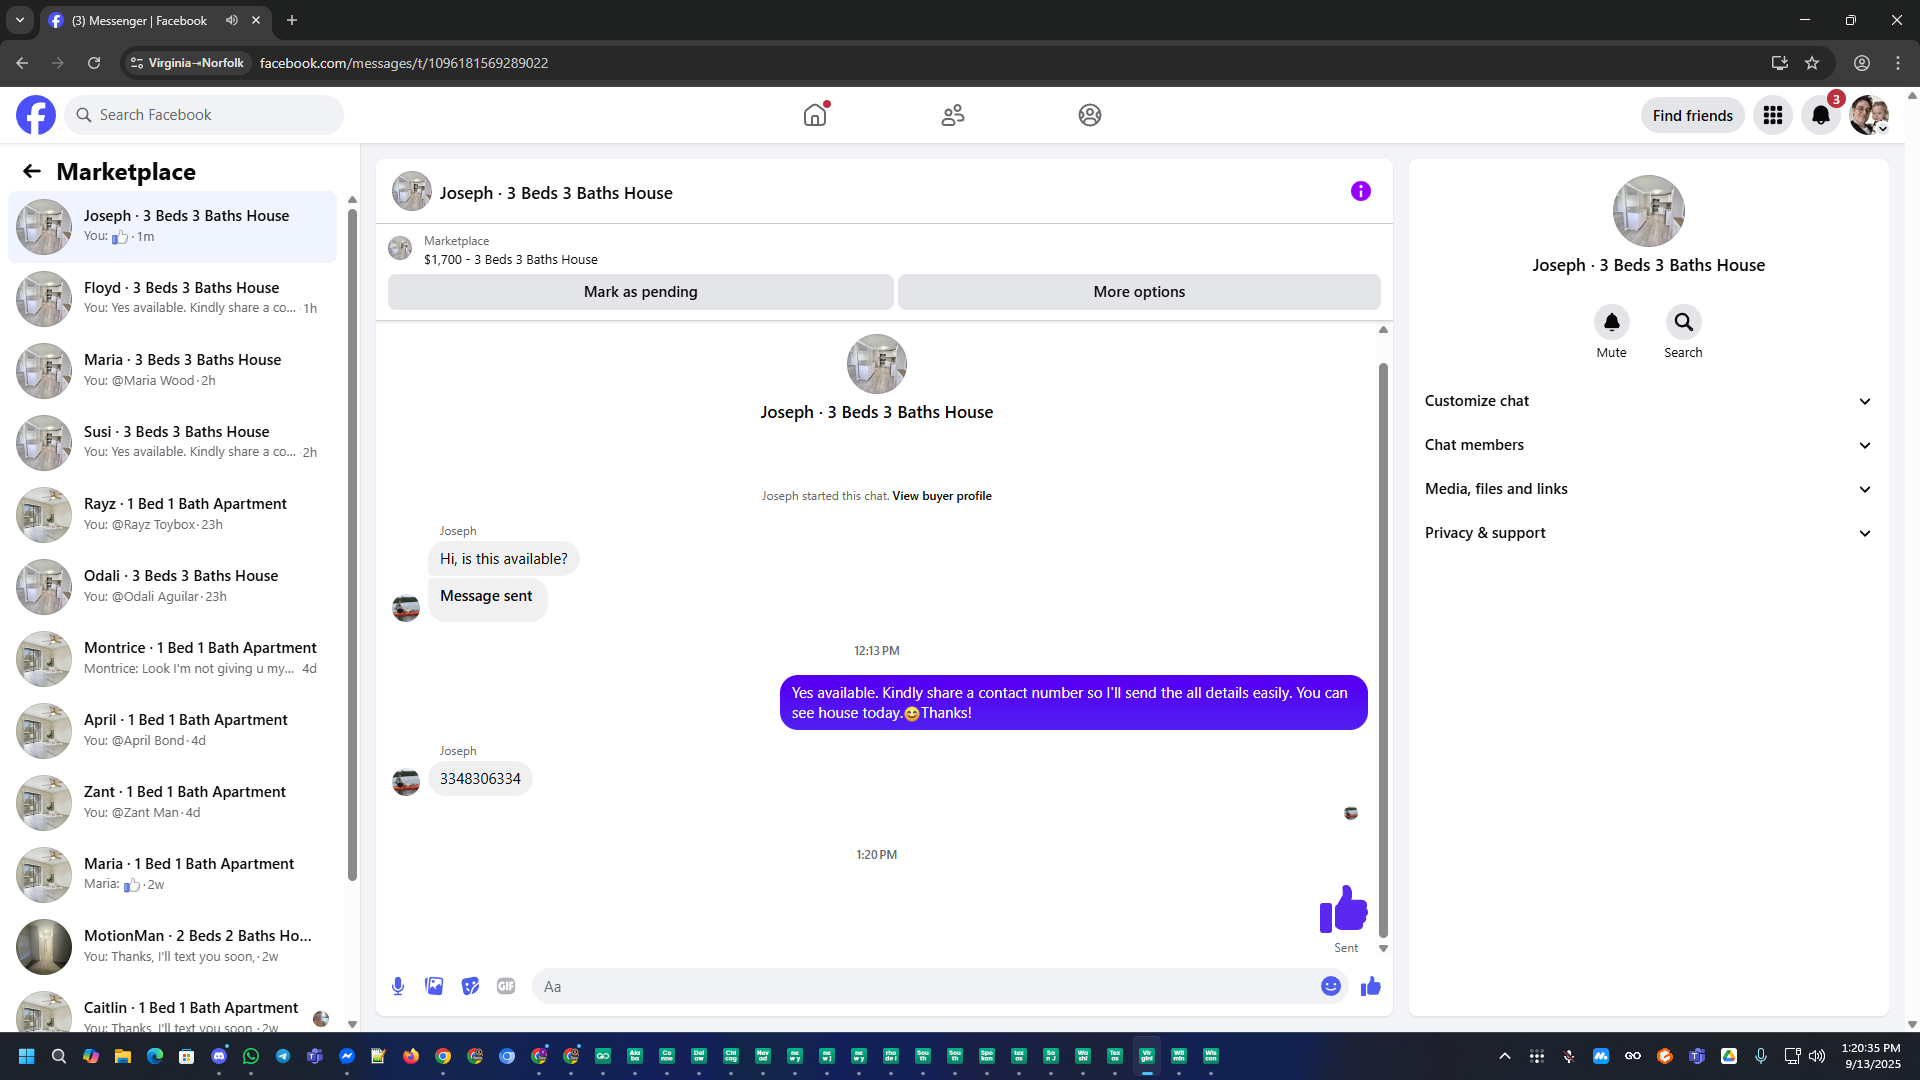Open the emoji picker in the message box
1920x1080 pixels.
1330,986
